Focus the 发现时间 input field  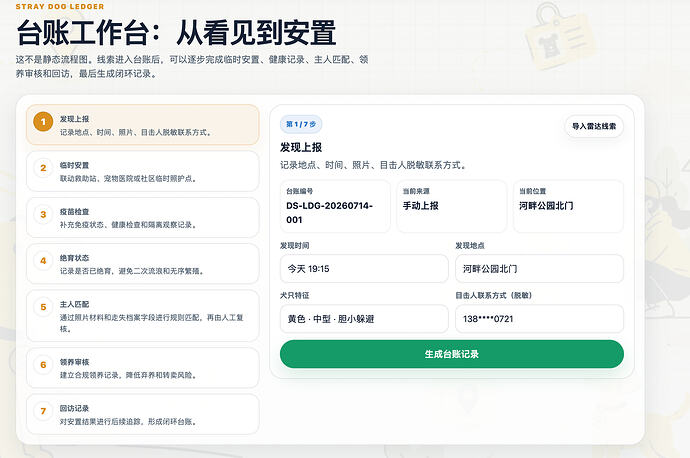[364, 268]
